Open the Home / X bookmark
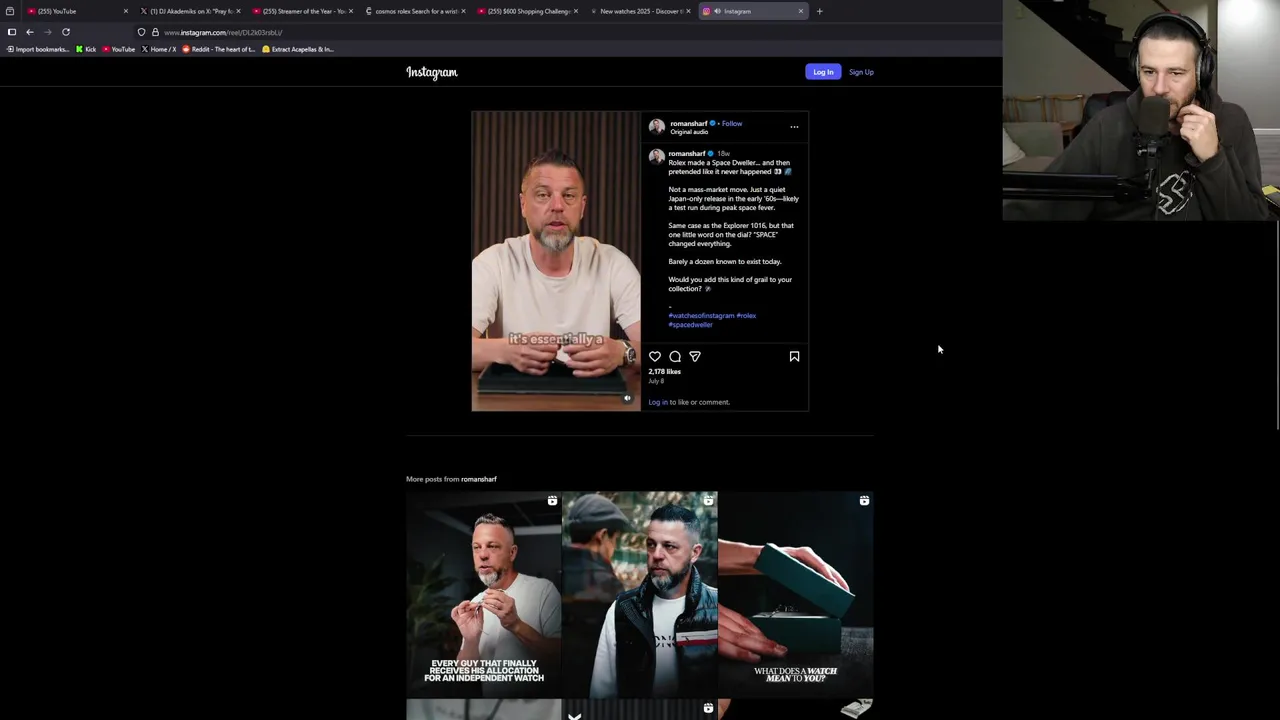Screen dimensions: 1280x720 159,49
